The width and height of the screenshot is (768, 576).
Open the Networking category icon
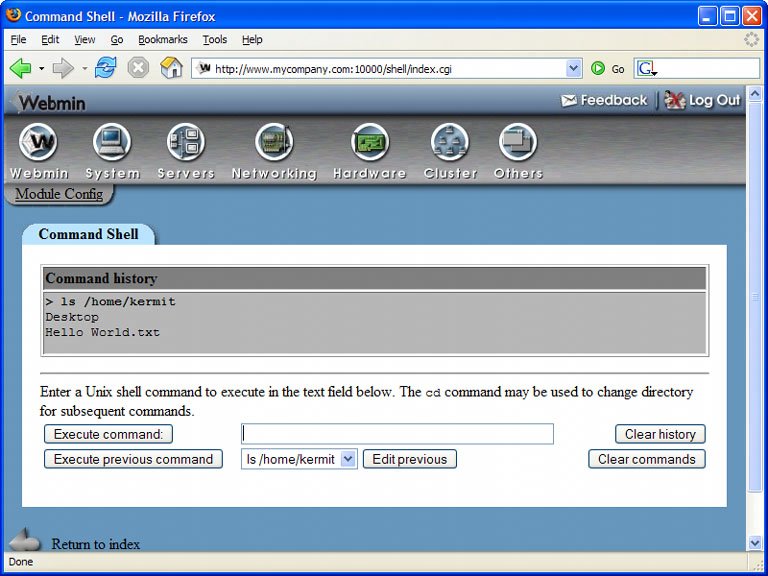pos(273,143)
